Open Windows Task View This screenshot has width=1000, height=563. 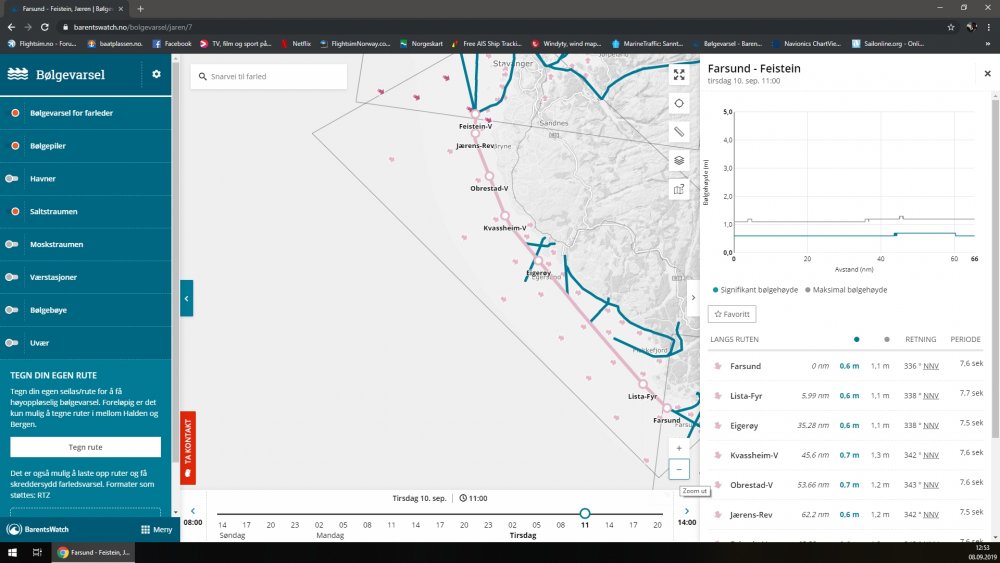click(37, 552)
